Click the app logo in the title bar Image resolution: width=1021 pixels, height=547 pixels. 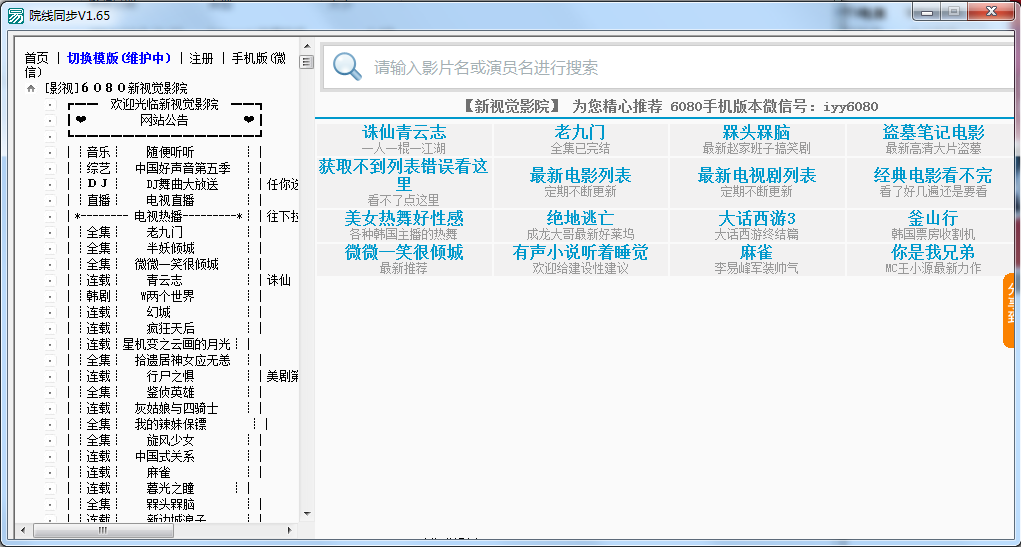15,15
